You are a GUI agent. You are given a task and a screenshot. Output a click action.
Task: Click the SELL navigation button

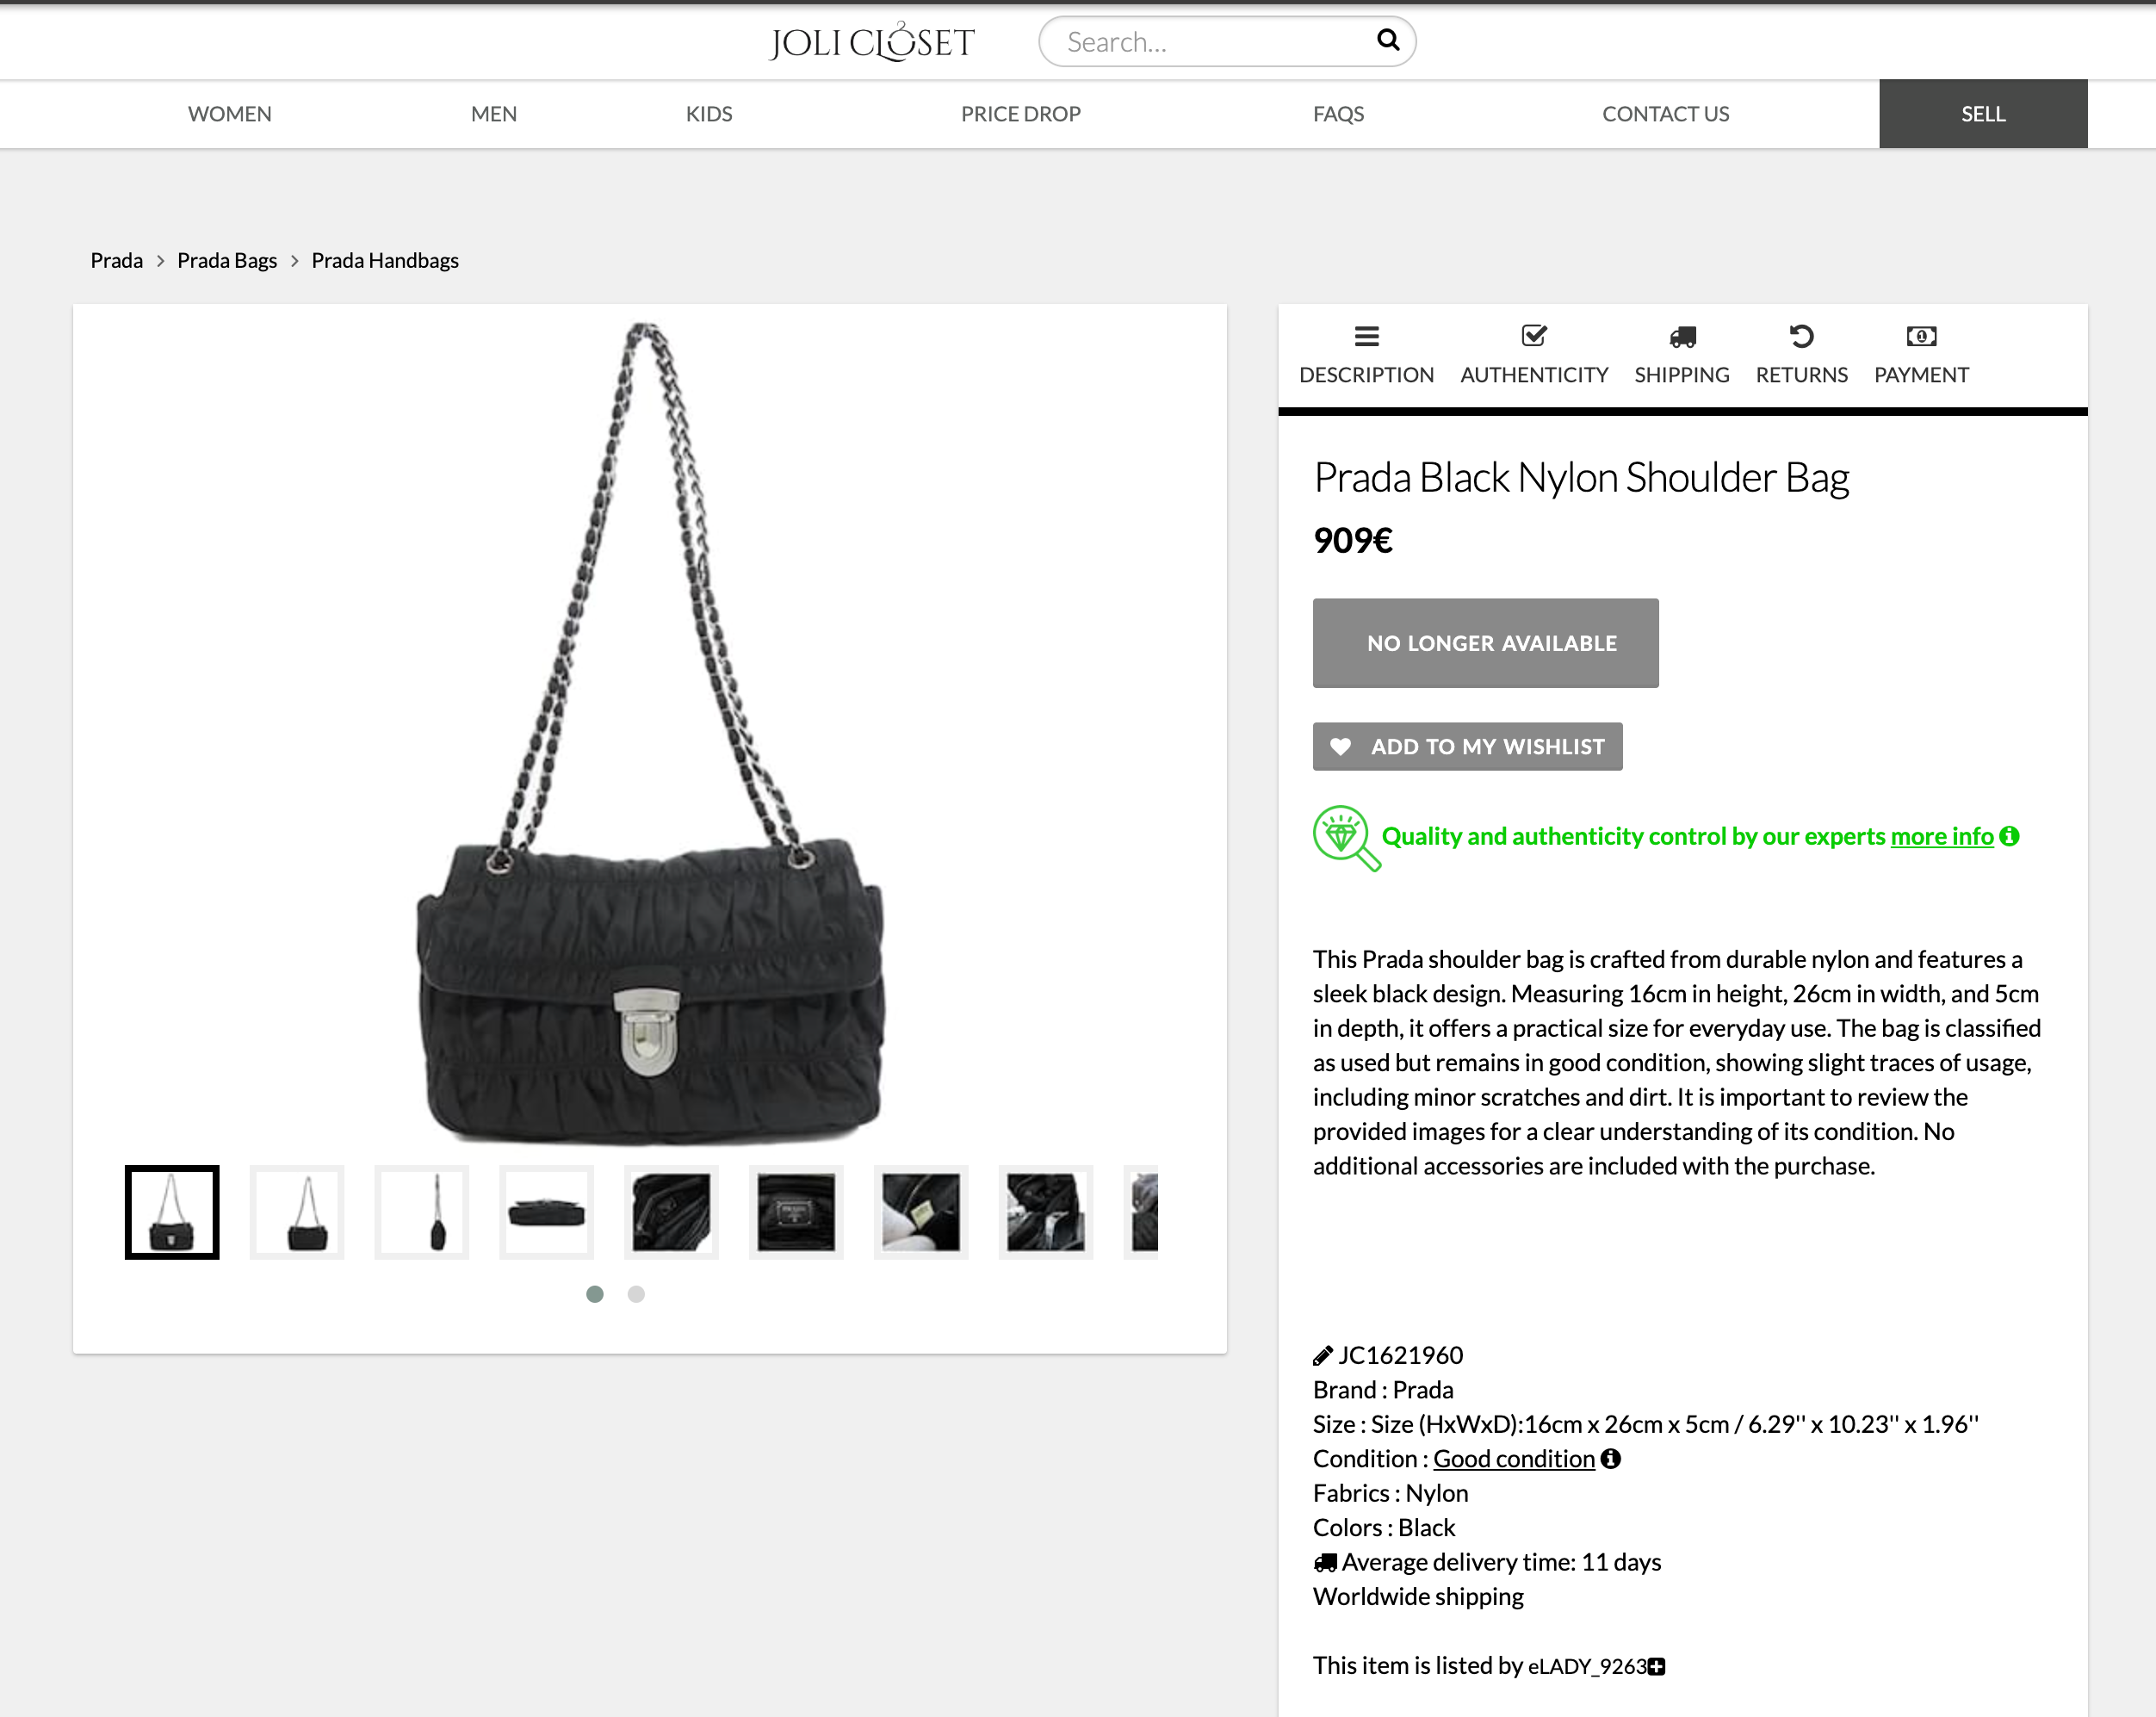click(x=1982, y=114)
